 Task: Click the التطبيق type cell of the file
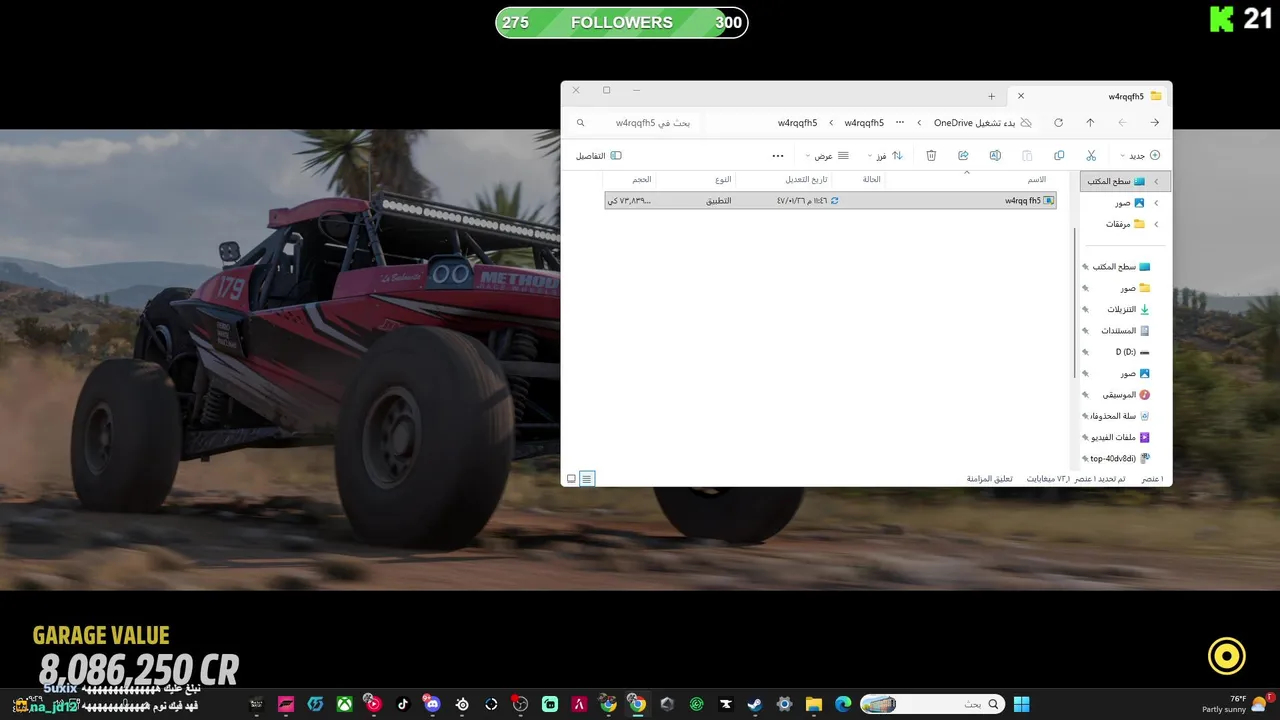(x=719, y=200)
